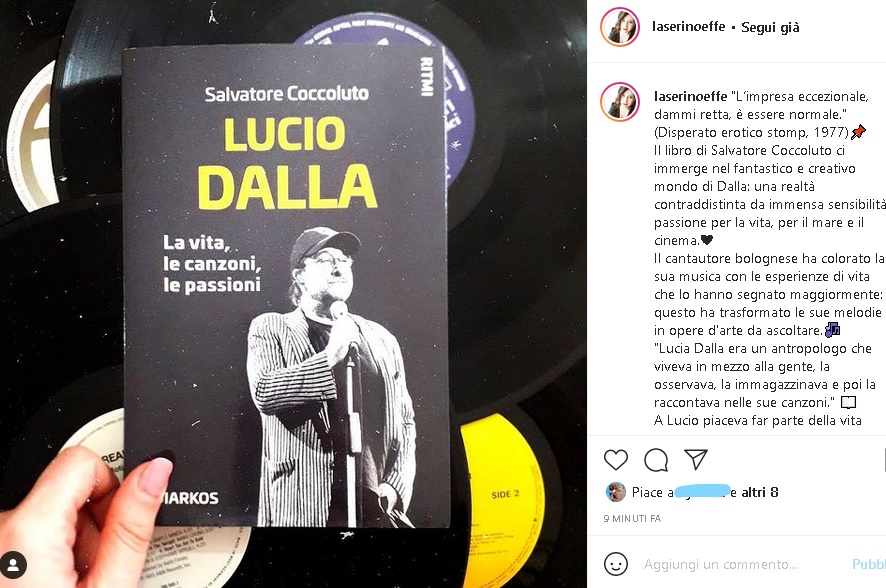Open laserinoeffe username in caption

[x=690, y=96]
